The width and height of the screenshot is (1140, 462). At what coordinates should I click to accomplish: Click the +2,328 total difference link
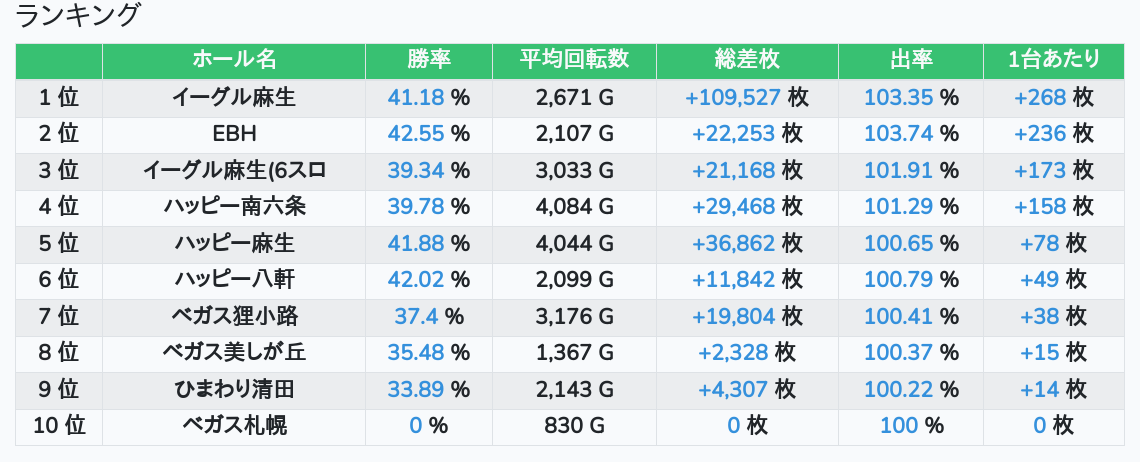click(x=733, y=353)
